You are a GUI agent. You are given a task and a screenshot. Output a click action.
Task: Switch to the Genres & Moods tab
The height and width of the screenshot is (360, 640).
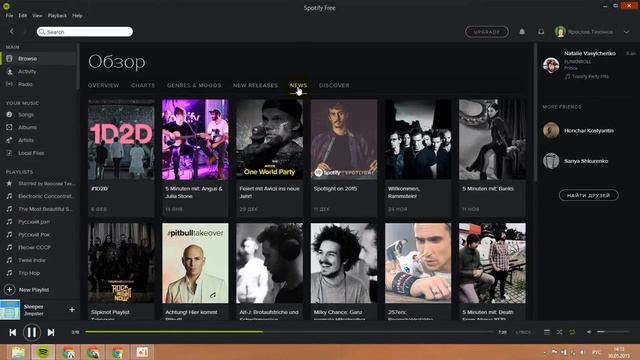pos(194,85)
